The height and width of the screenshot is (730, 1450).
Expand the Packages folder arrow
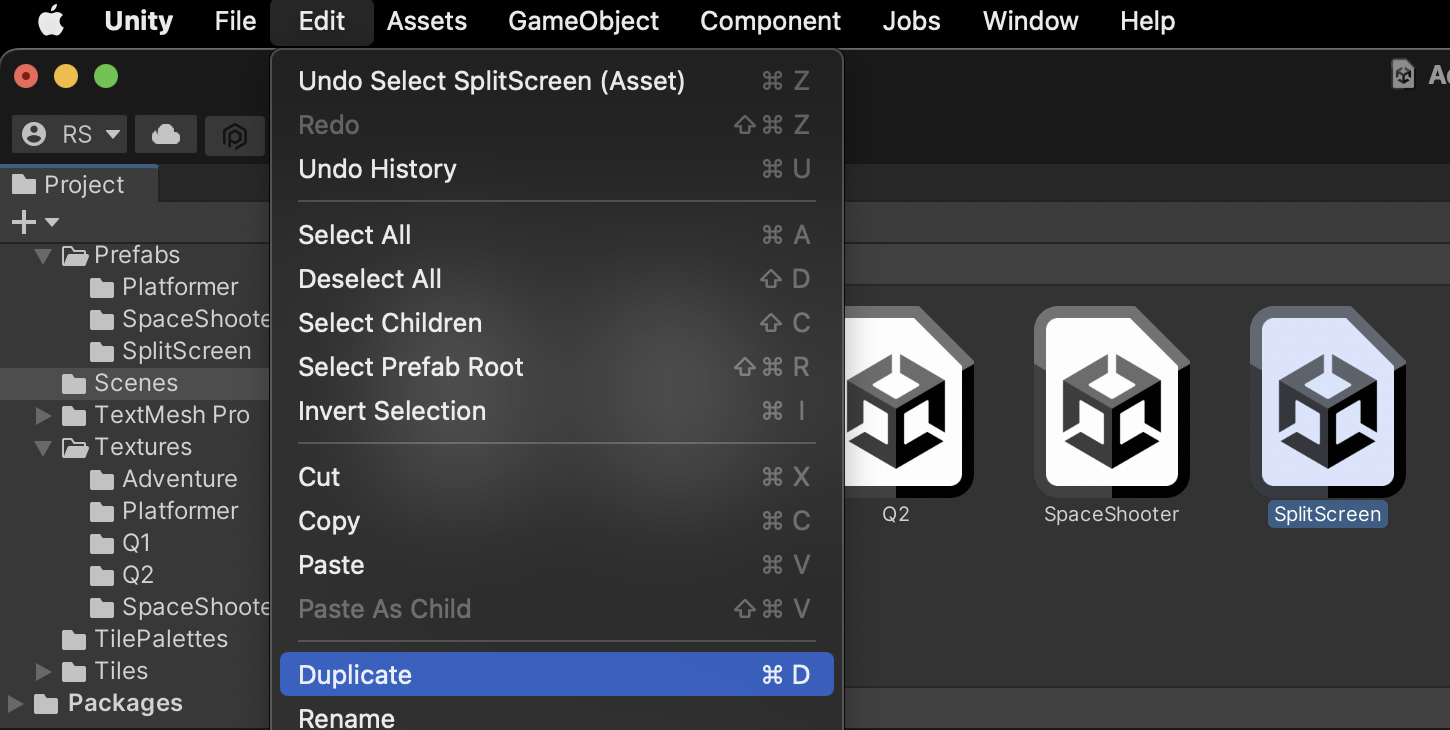coord(15,704)
